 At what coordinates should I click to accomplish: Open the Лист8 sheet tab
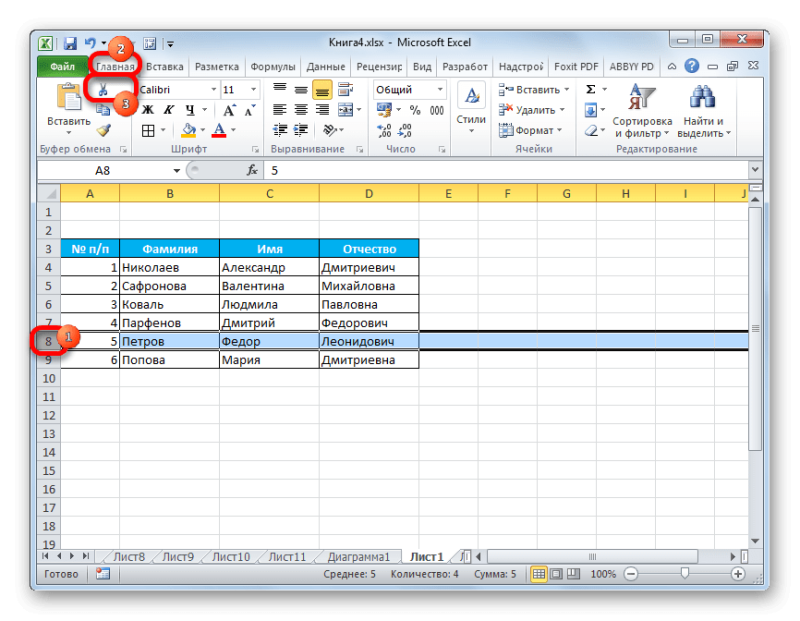129,557
